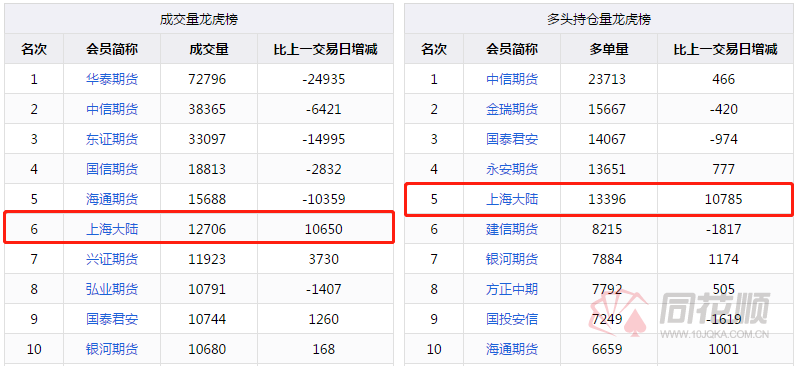Open the 弘业期货 member link
This screenshot has width=799, height=366.
112,290
